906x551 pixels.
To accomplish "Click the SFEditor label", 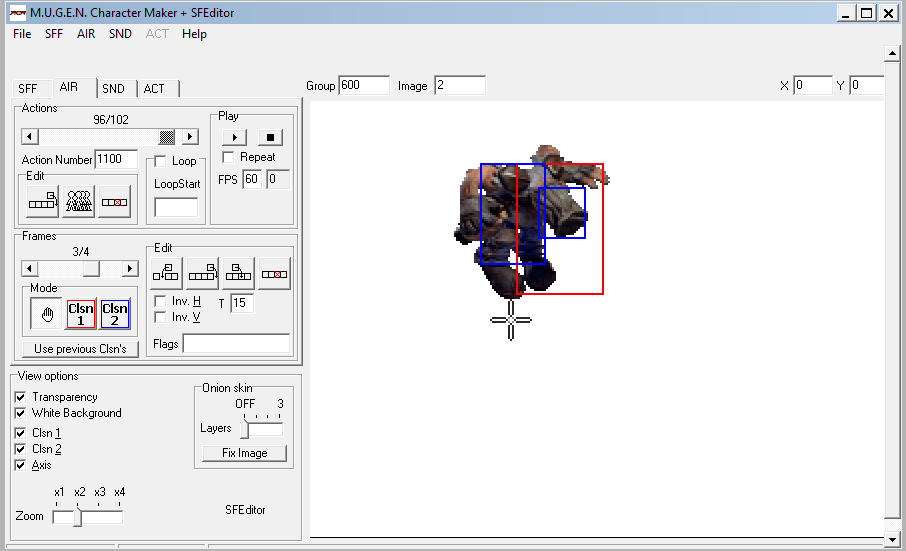I will [x=245, y=510].
